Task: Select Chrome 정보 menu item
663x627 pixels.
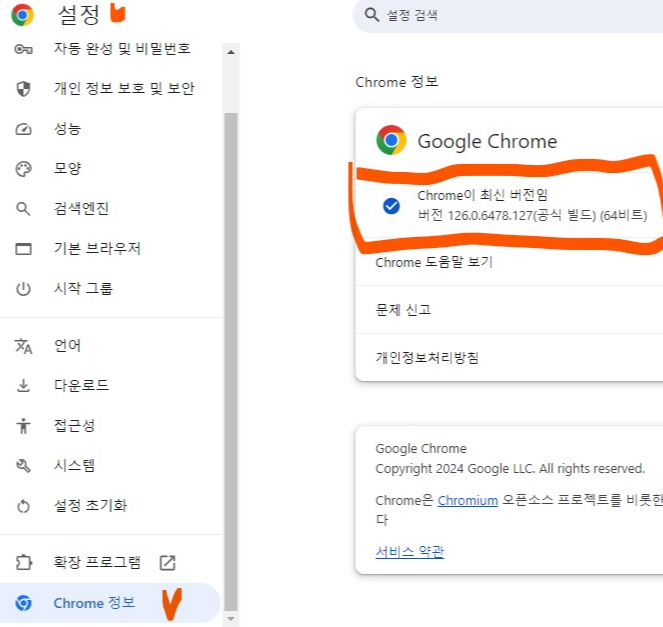Action: 110,603
